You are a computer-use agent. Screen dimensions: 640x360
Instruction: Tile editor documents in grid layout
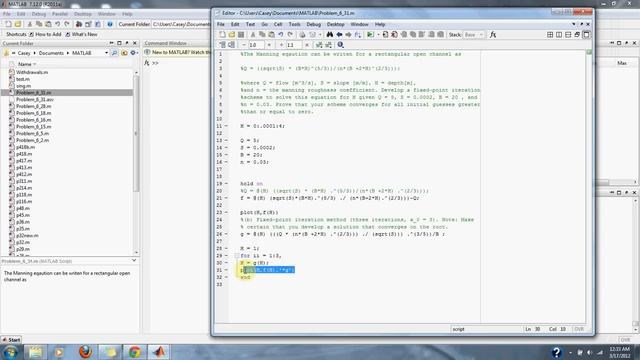click(x=550, y=35)
